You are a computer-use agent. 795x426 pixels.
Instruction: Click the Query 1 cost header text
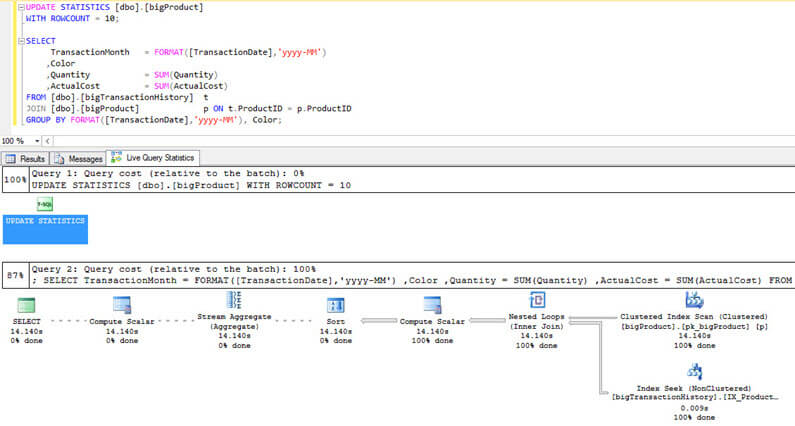(x=168, y=173)
